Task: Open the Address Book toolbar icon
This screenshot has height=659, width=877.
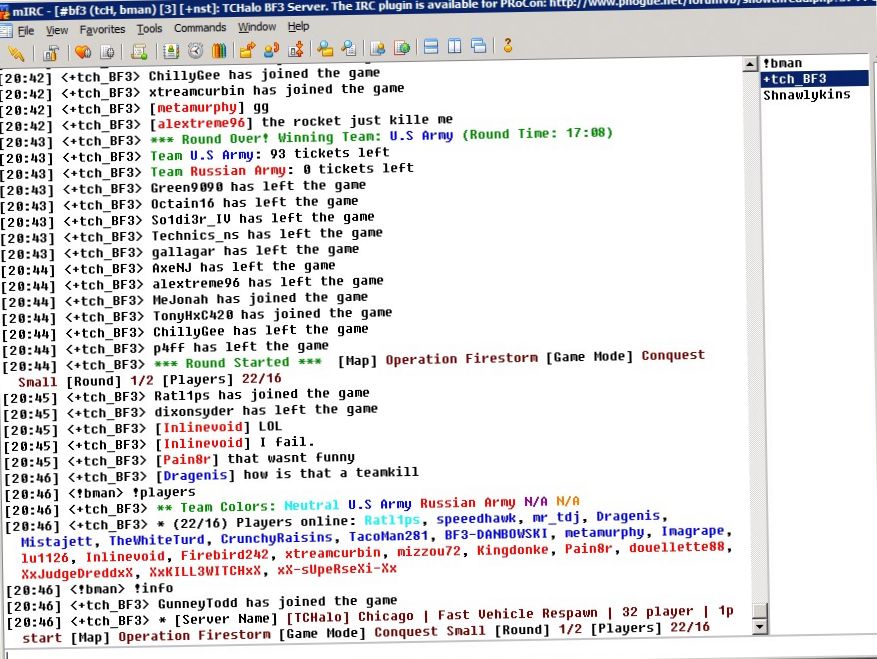Action: pyautogui.click(x=171, y=51)
